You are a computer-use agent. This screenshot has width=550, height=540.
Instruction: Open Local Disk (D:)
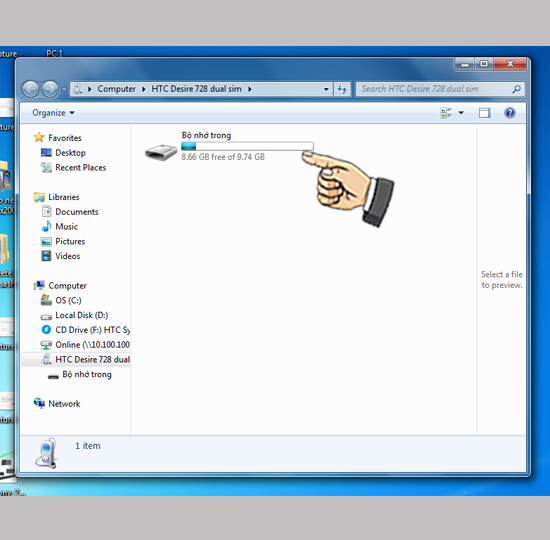82,315
